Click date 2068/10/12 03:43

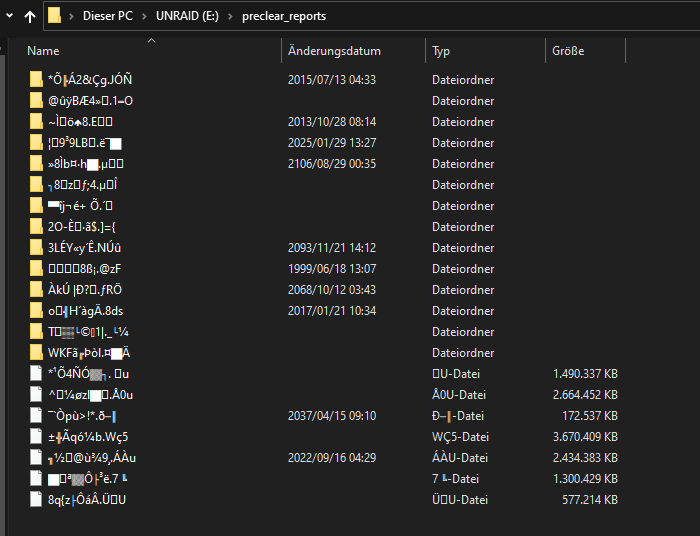332,290
